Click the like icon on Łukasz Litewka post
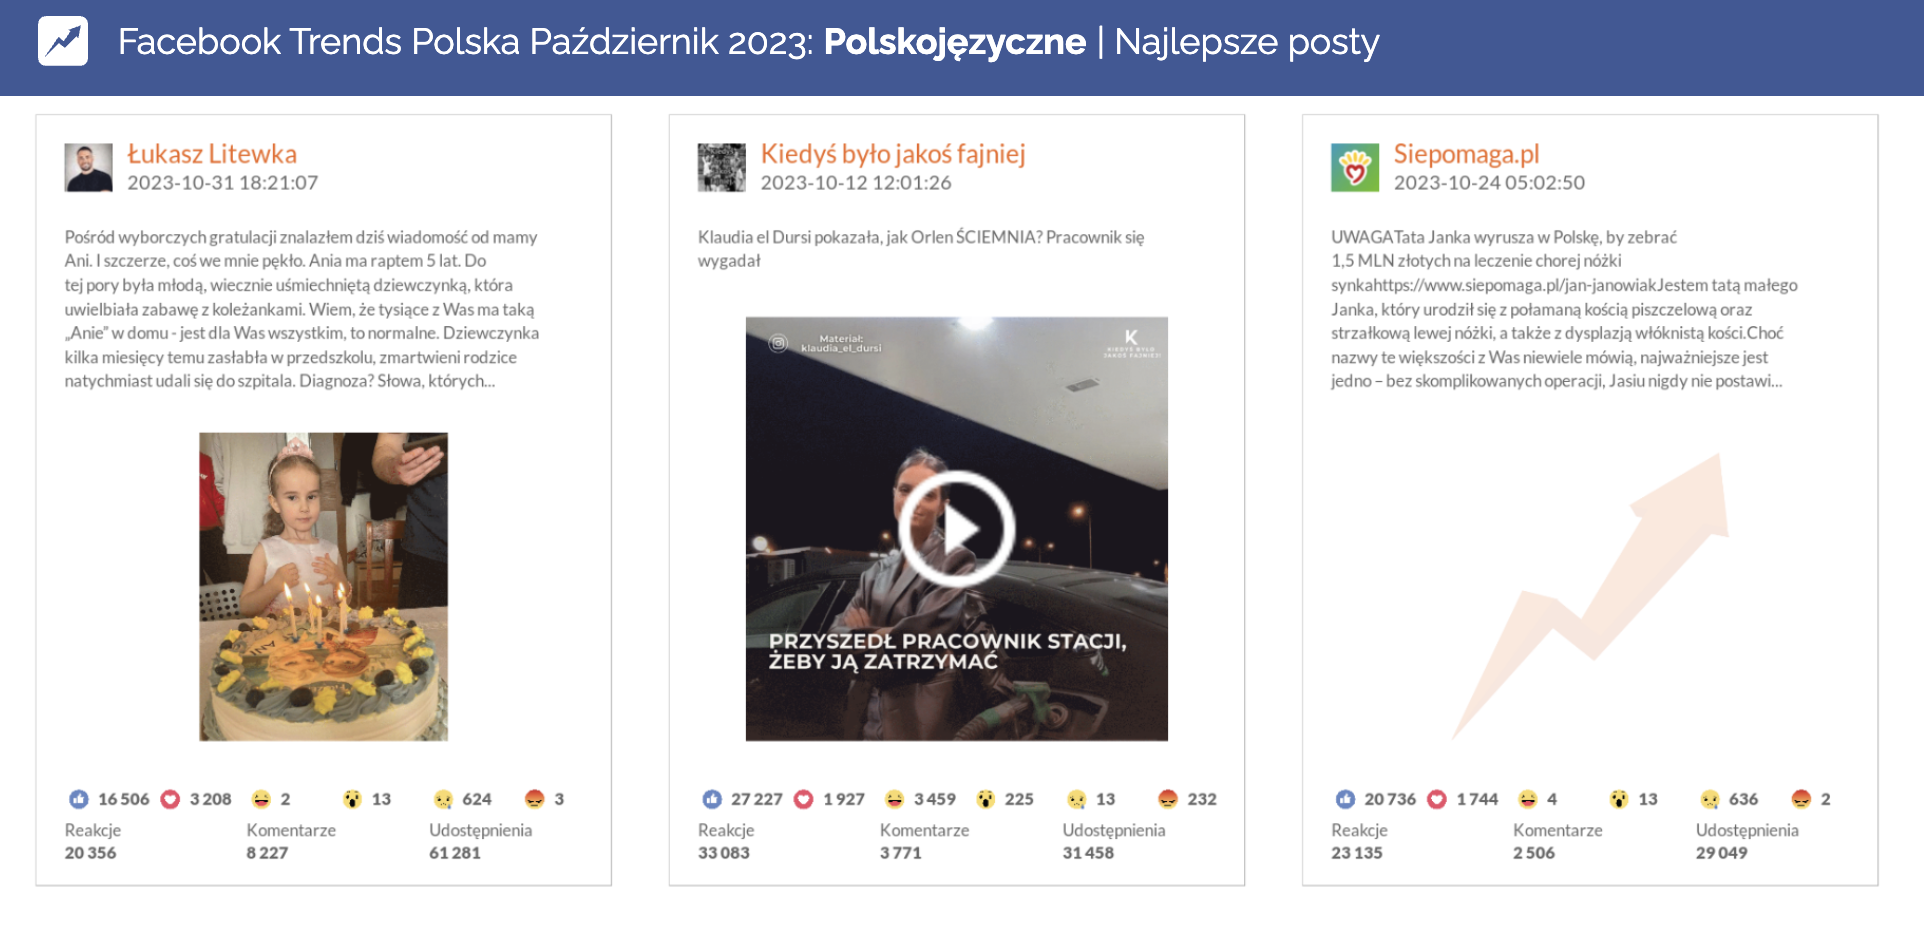1924x938 pixels. tap(79, 799)
